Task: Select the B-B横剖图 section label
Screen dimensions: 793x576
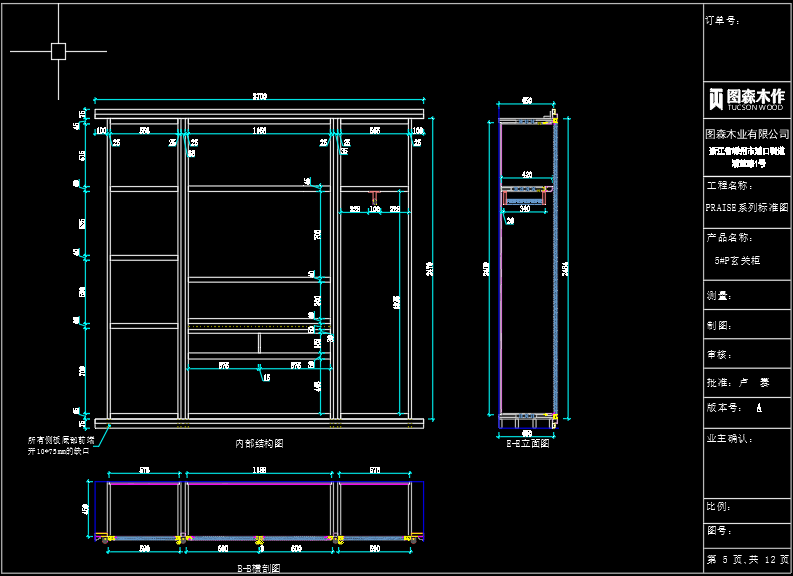Action: tap(258, 568)
